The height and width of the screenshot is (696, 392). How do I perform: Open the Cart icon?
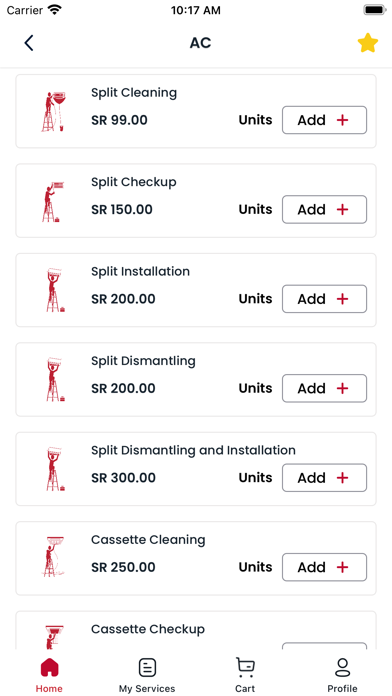pyautogui.click(x=245, y=675)
